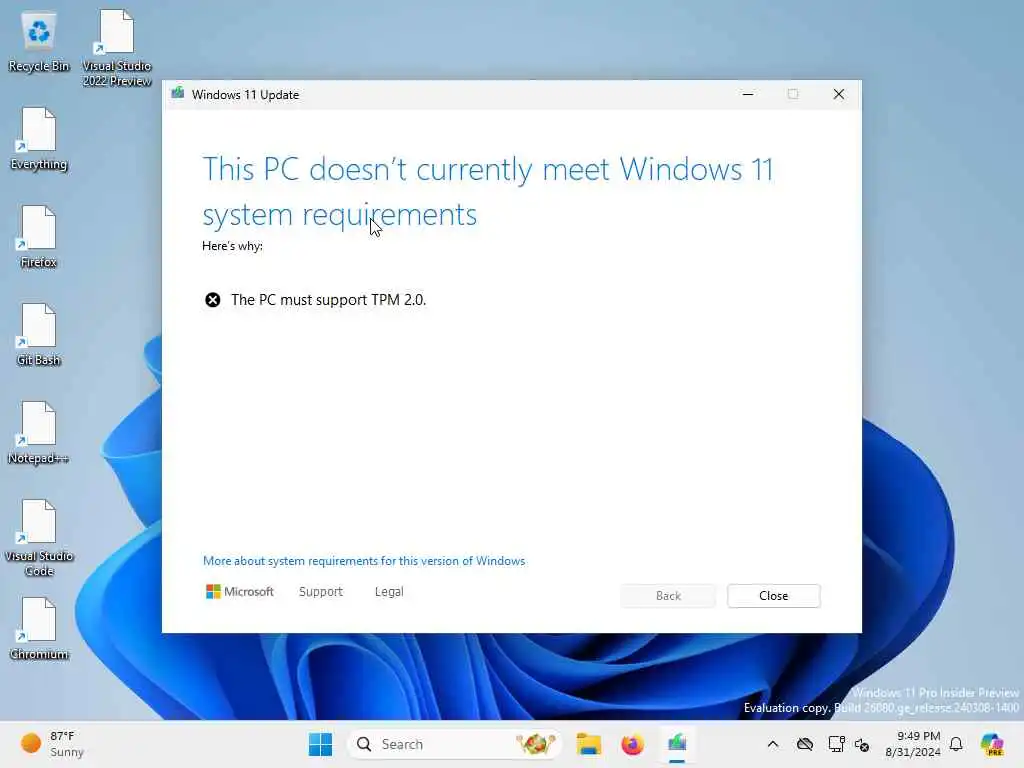
Task: Select the Git Bash desktop shortcut
Action: 39,335
